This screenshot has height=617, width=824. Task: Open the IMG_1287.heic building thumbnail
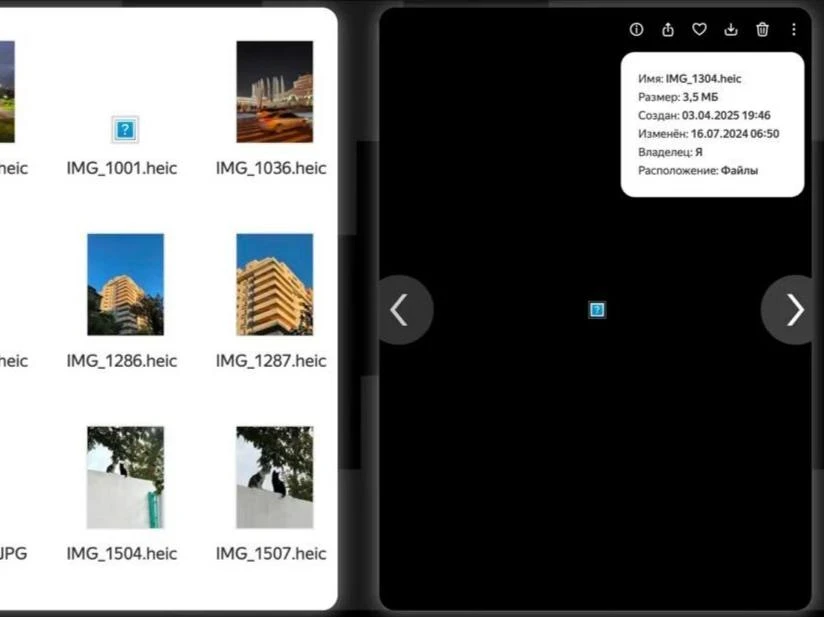[x=274, y=284]
